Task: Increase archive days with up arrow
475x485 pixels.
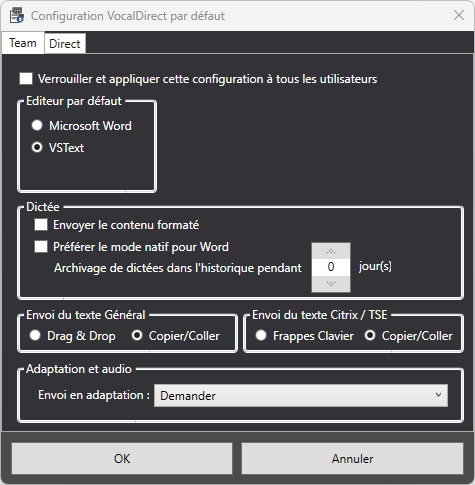Action: coord(331,251)
